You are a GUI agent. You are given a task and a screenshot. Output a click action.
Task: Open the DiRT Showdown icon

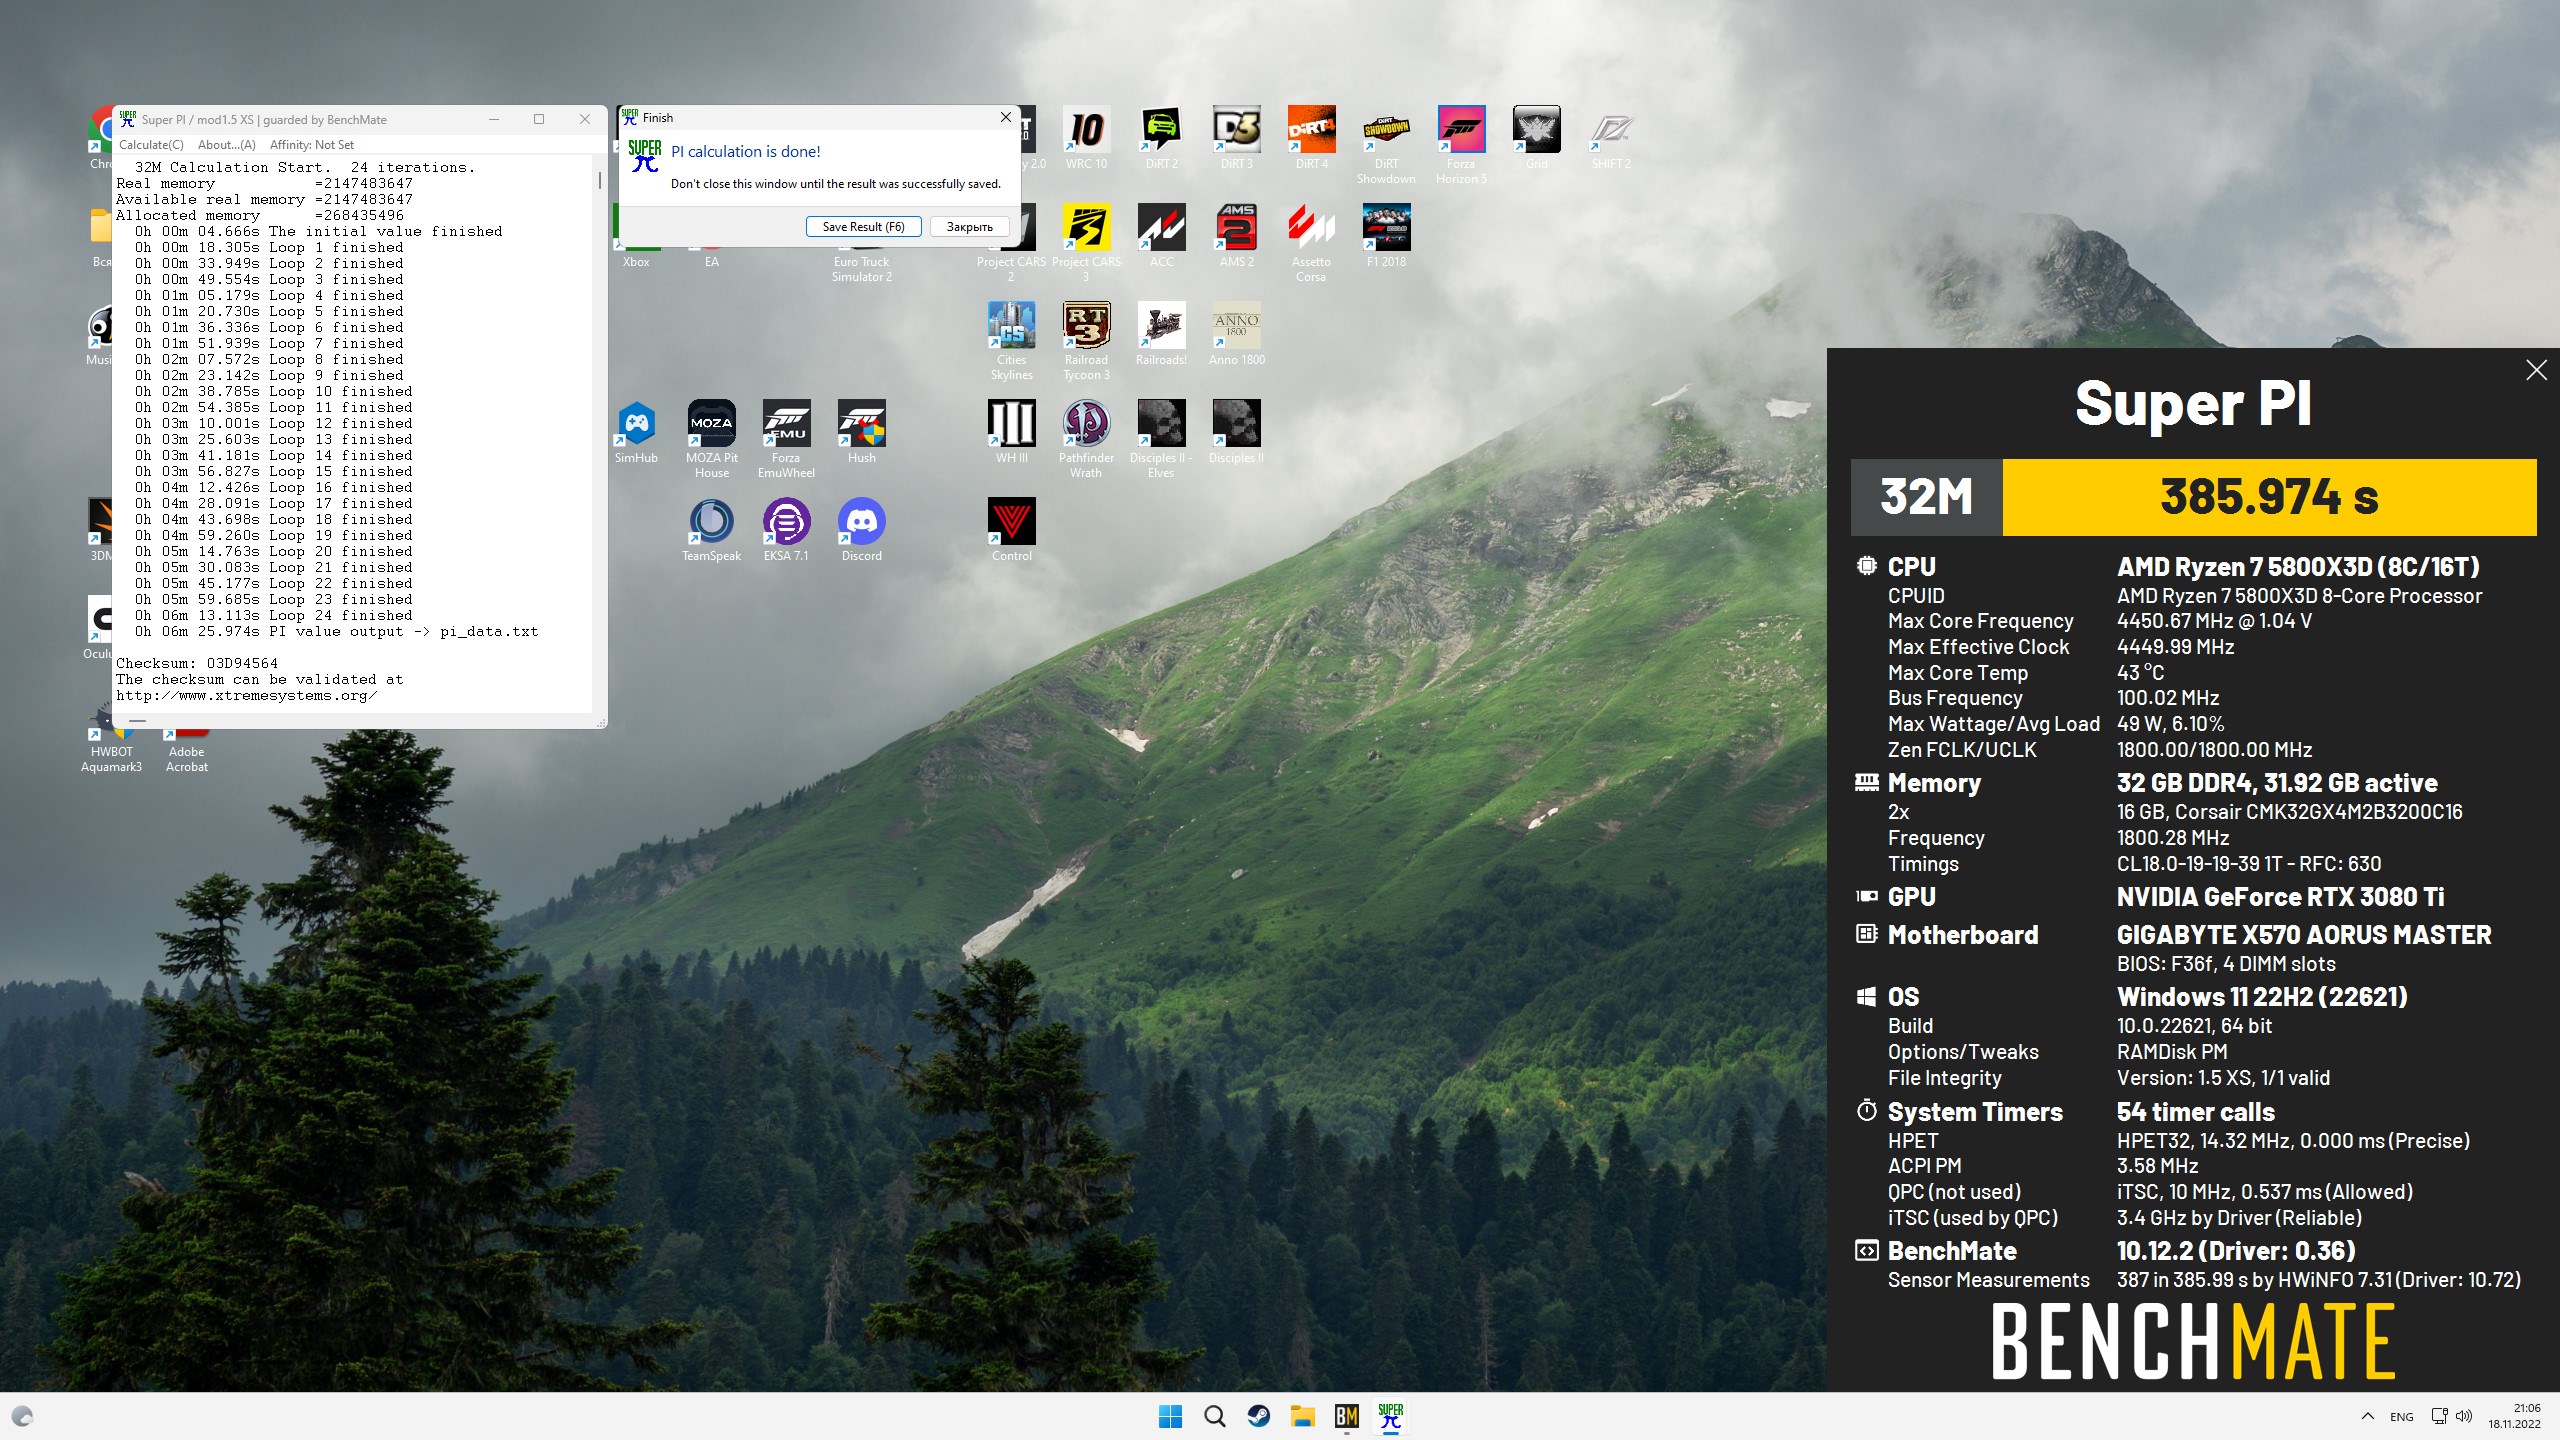(x=1386, y=145)
